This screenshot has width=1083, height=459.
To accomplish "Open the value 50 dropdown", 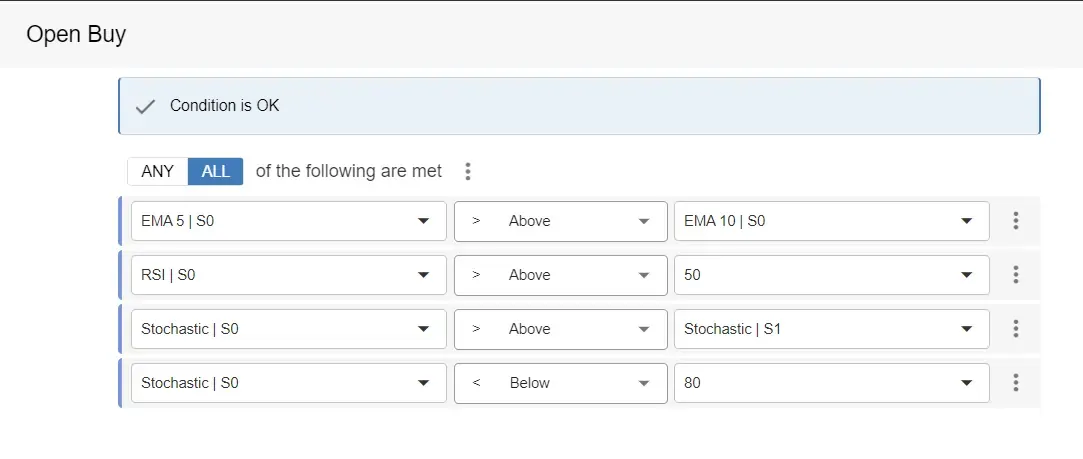I will (x=831, y=275).
